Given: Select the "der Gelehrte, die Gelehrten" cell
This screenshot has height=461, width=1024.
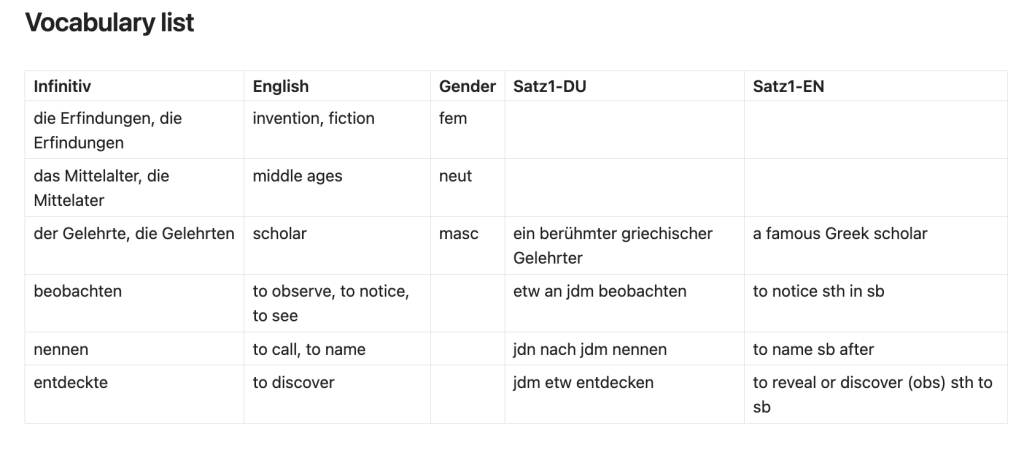Looking at the screenshot, I should 134,234.
